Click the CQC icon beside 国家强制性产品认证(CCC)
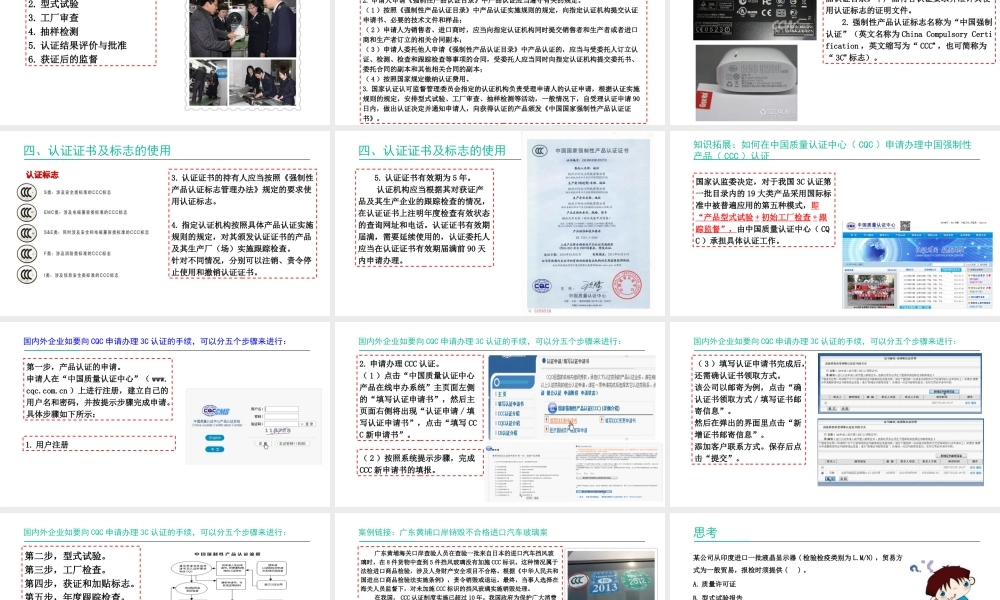1000x600 pixels. coord(551,408)
